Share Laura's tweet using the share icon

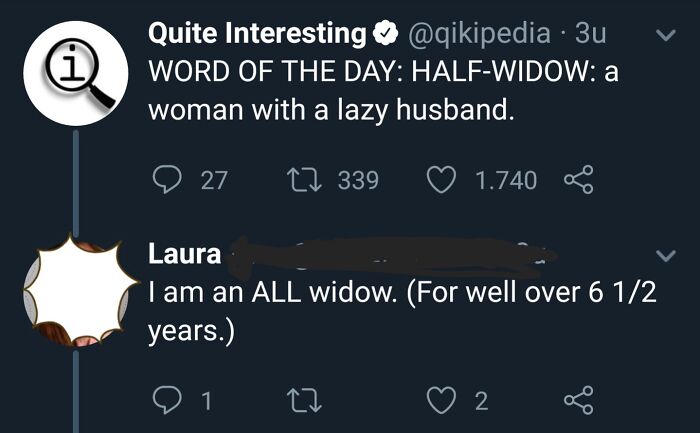point(578,402)
